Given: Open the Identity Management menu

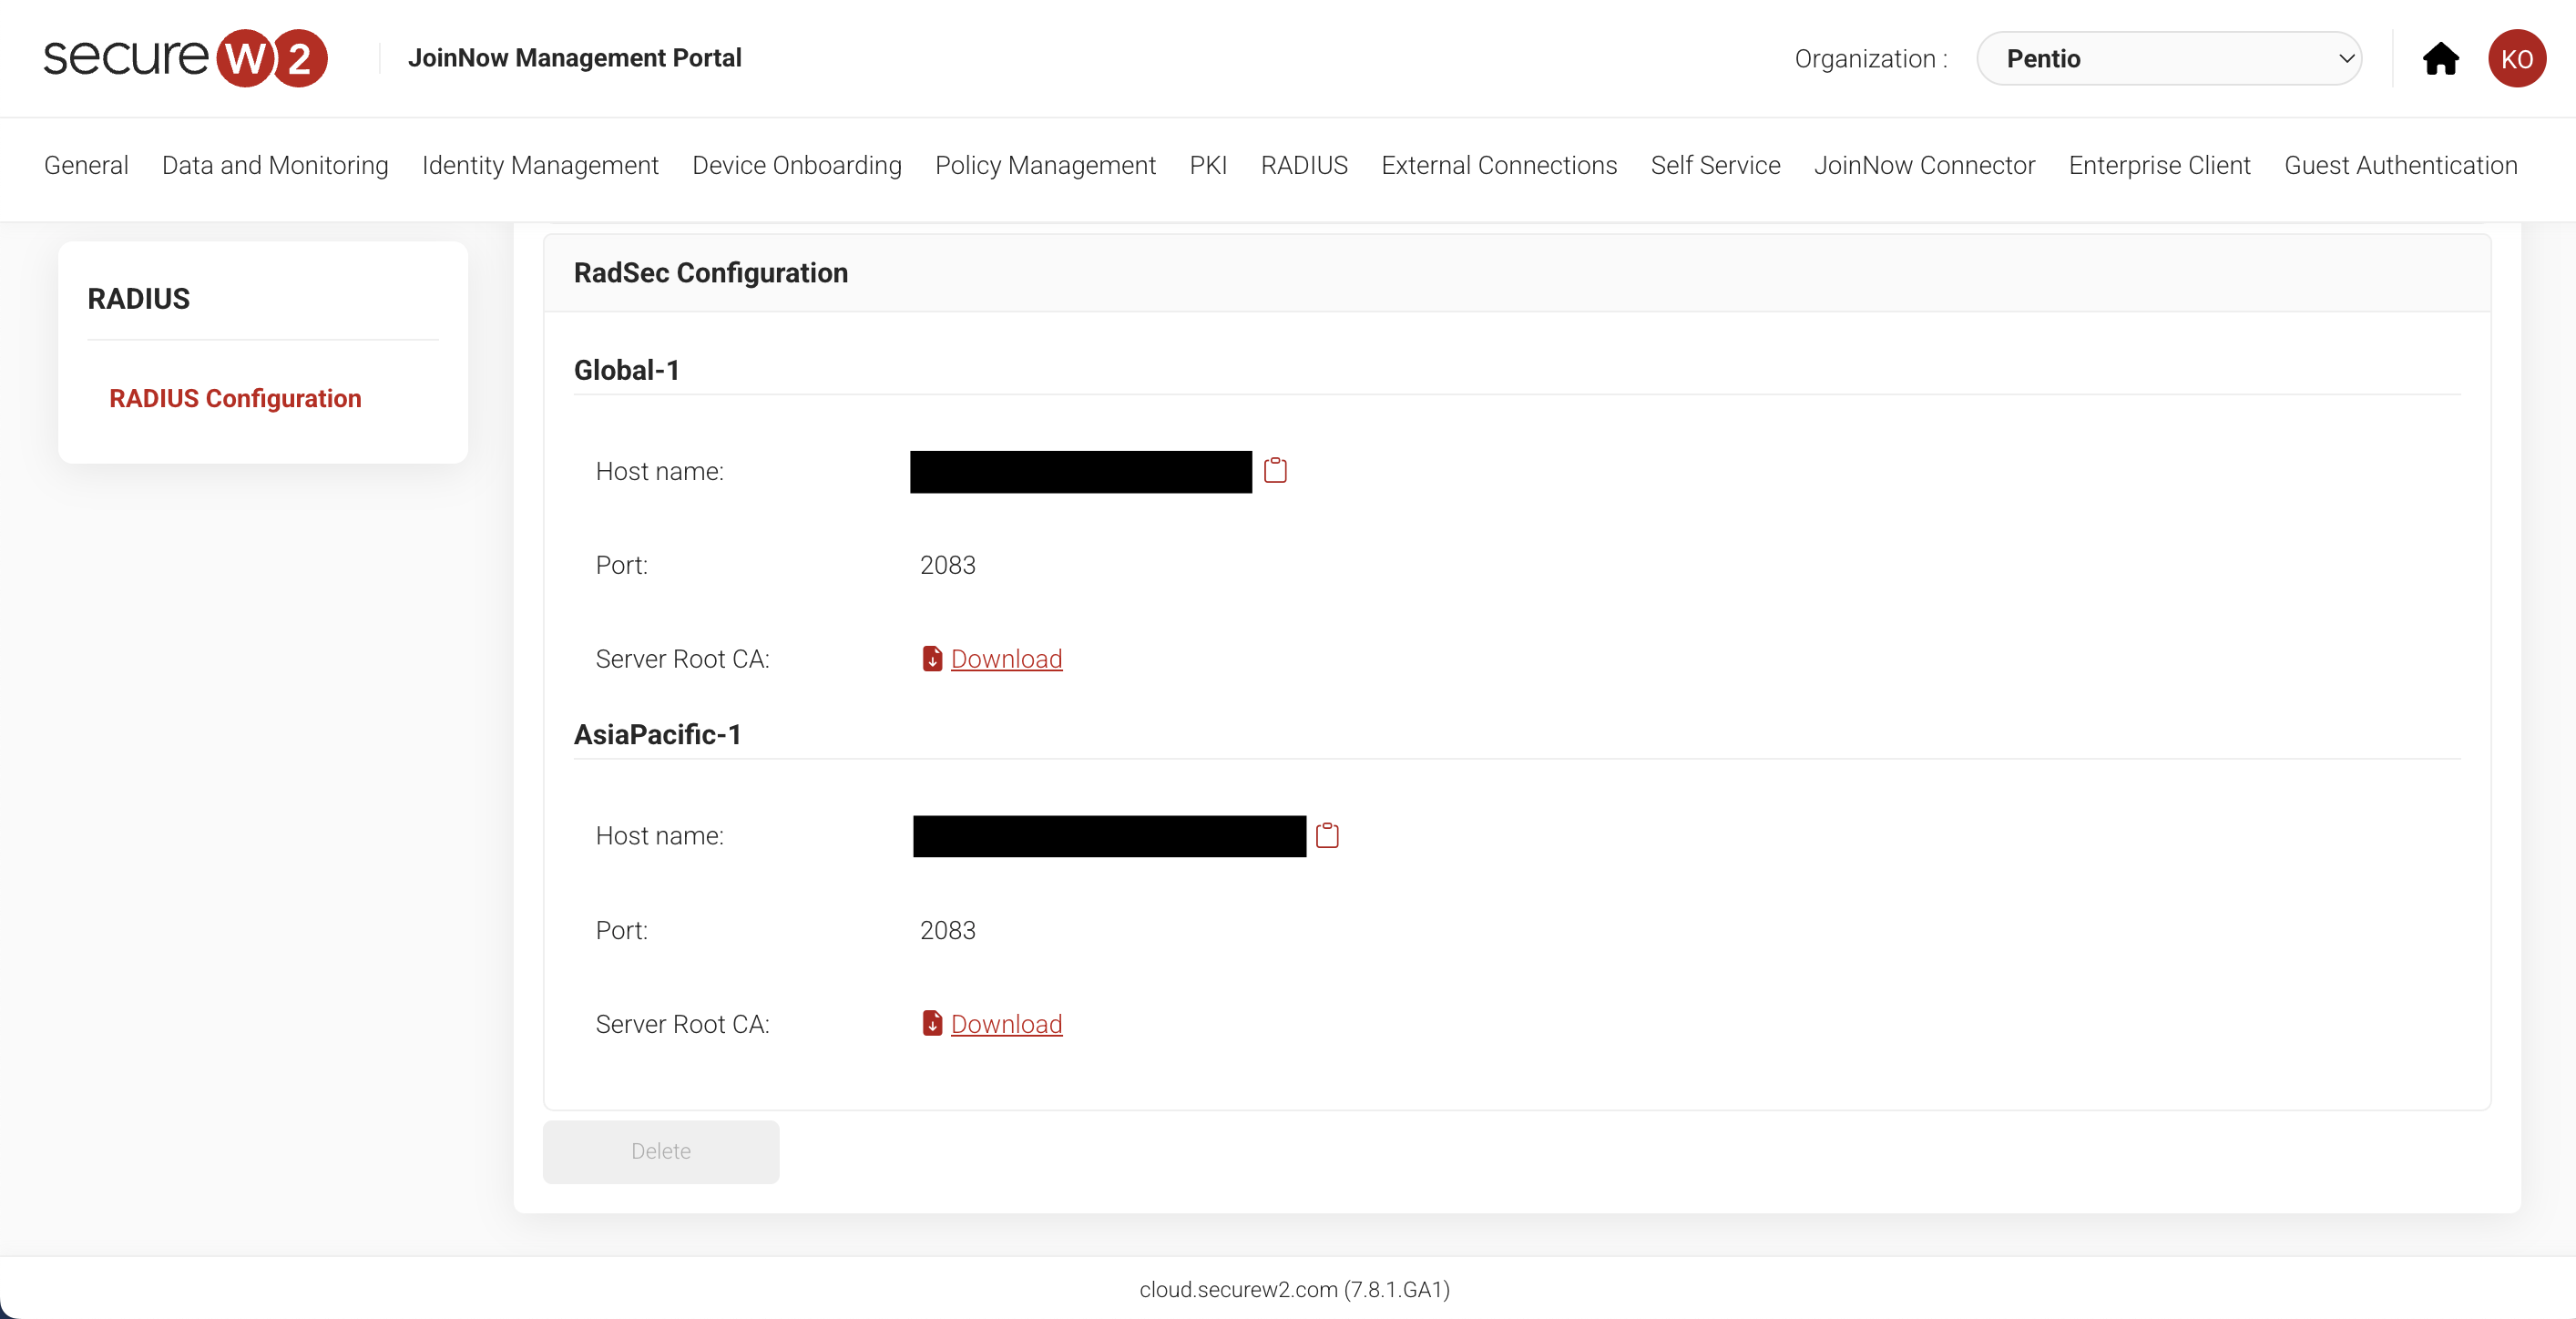Looking at the screenshot, I should point(540,165).
